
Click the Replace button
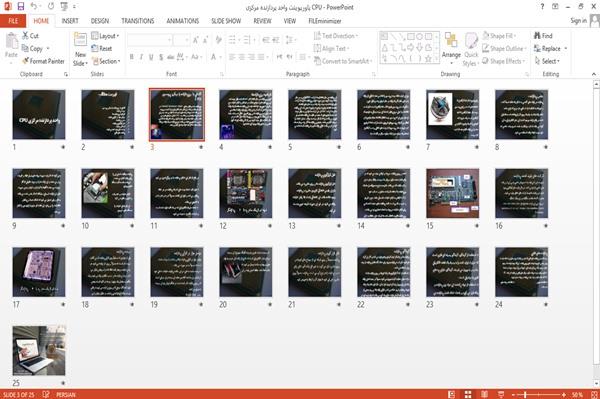point(550,48)
